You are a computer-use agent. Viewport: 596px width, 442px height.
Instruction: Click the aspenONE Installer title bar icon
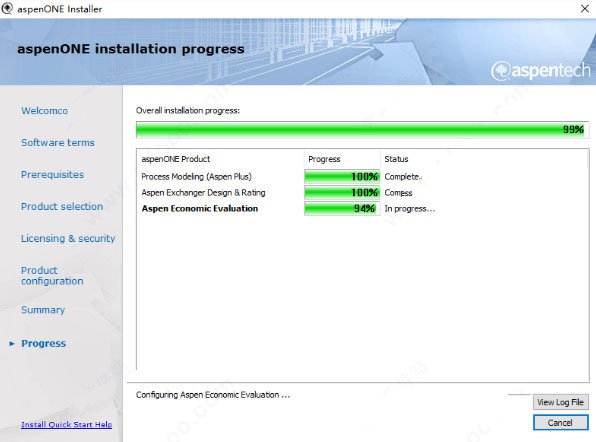(7, 8)
